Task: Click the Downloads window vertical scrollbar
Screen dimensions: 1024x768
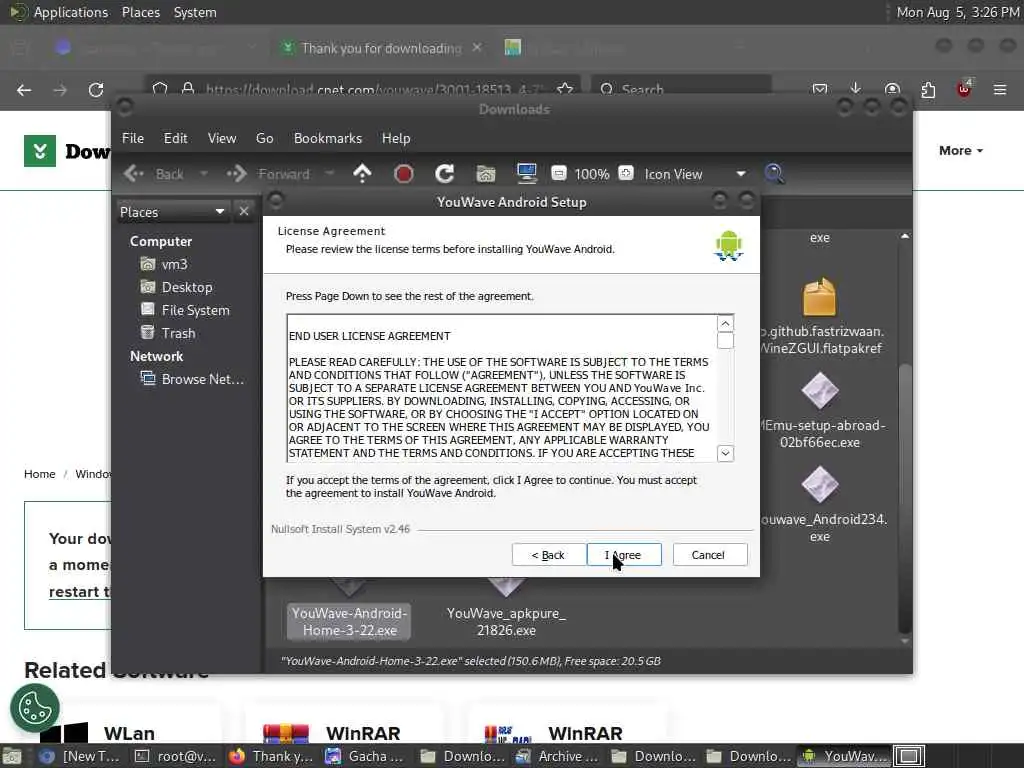Action: pyautogui.click(x=904, y=498)
